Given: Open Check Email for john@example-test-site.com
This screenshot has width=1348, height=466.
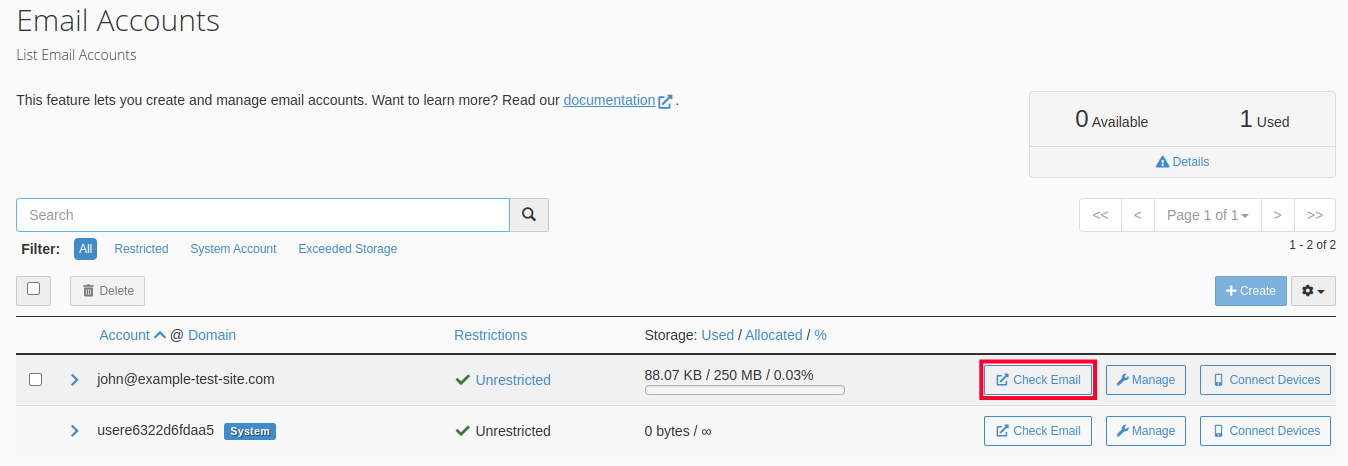Looking at the screenshot, I should point(1038,380).
